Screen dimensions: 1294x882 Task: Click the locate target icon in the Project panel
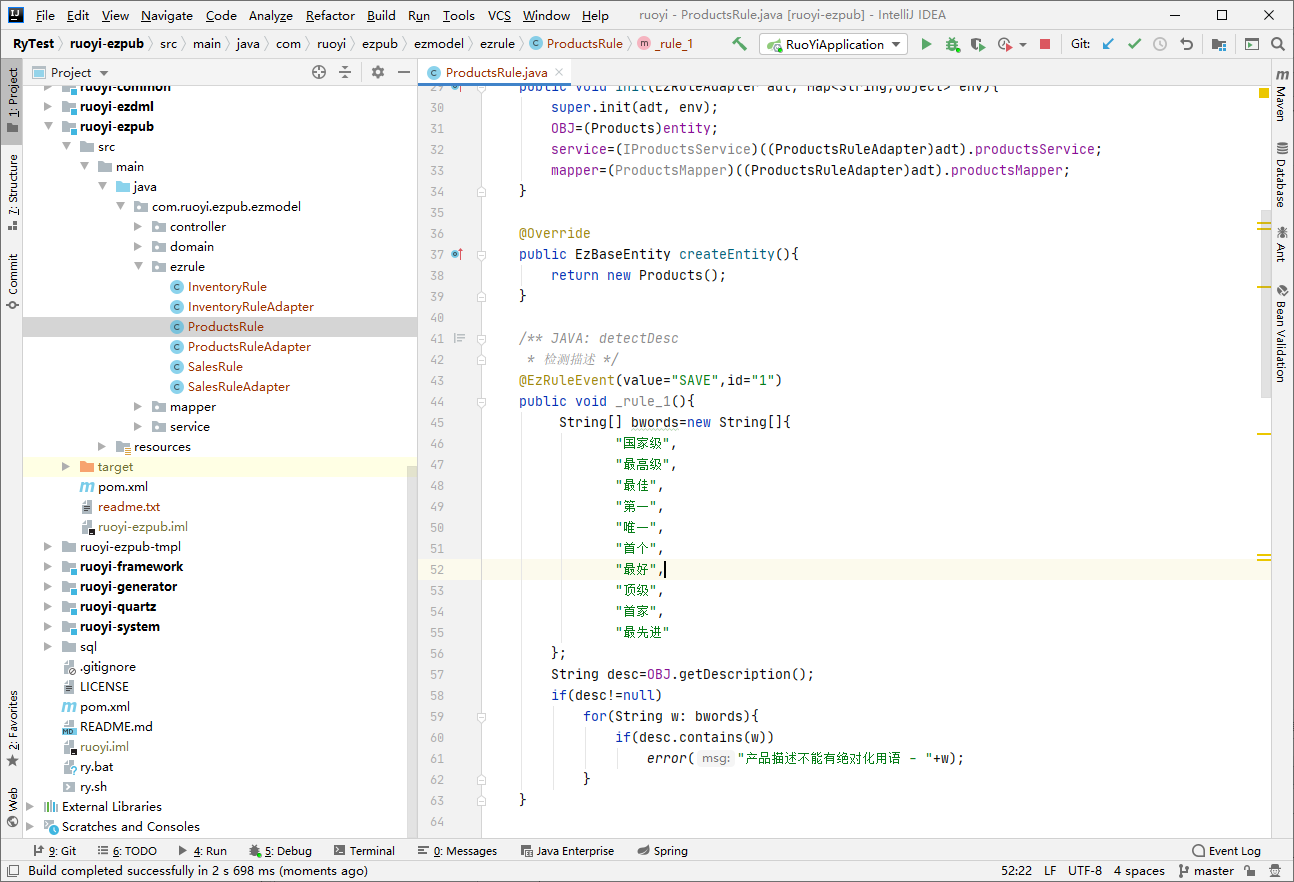319,72
